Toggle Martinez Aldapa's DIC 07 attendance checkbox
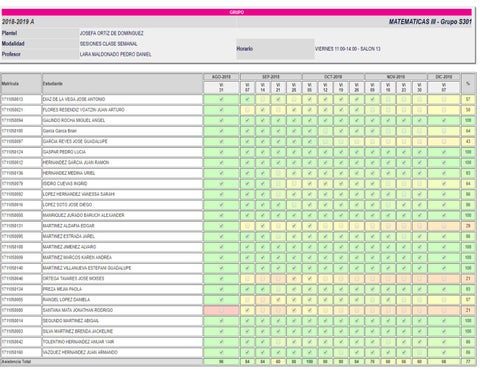This screenshot has width=480, height=371. point(444,226)
